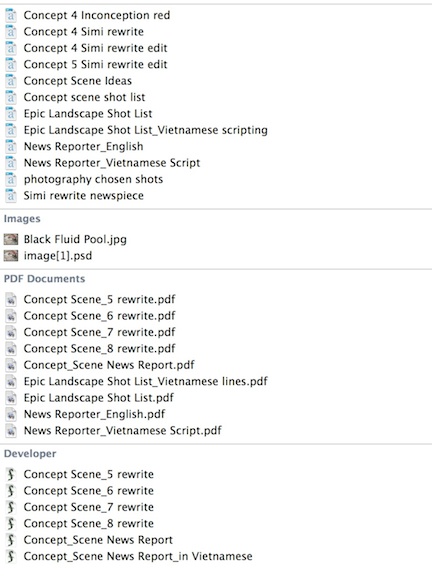
Task: Select photography chosen shots file
Action: pos(93,179)
